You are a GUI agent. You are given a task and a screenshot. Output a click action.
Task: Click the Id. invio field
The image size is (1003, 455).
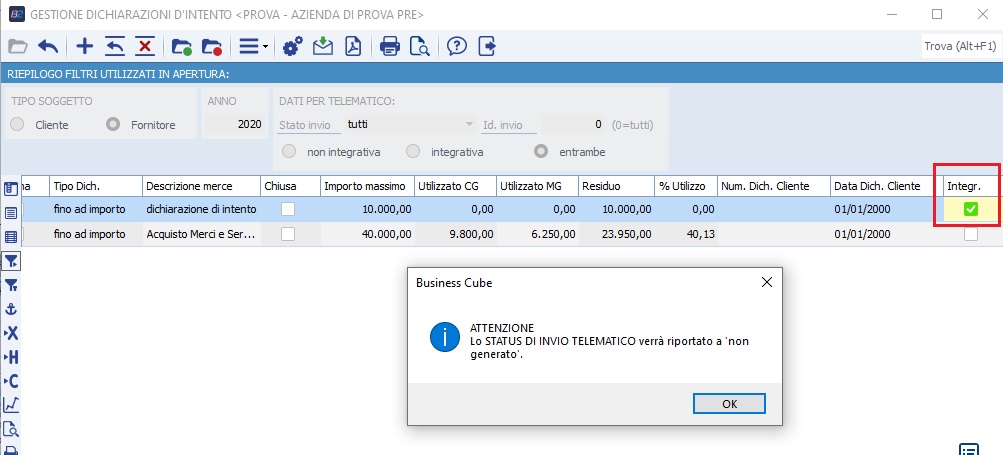pyautogui.click(x=574, y=124)
